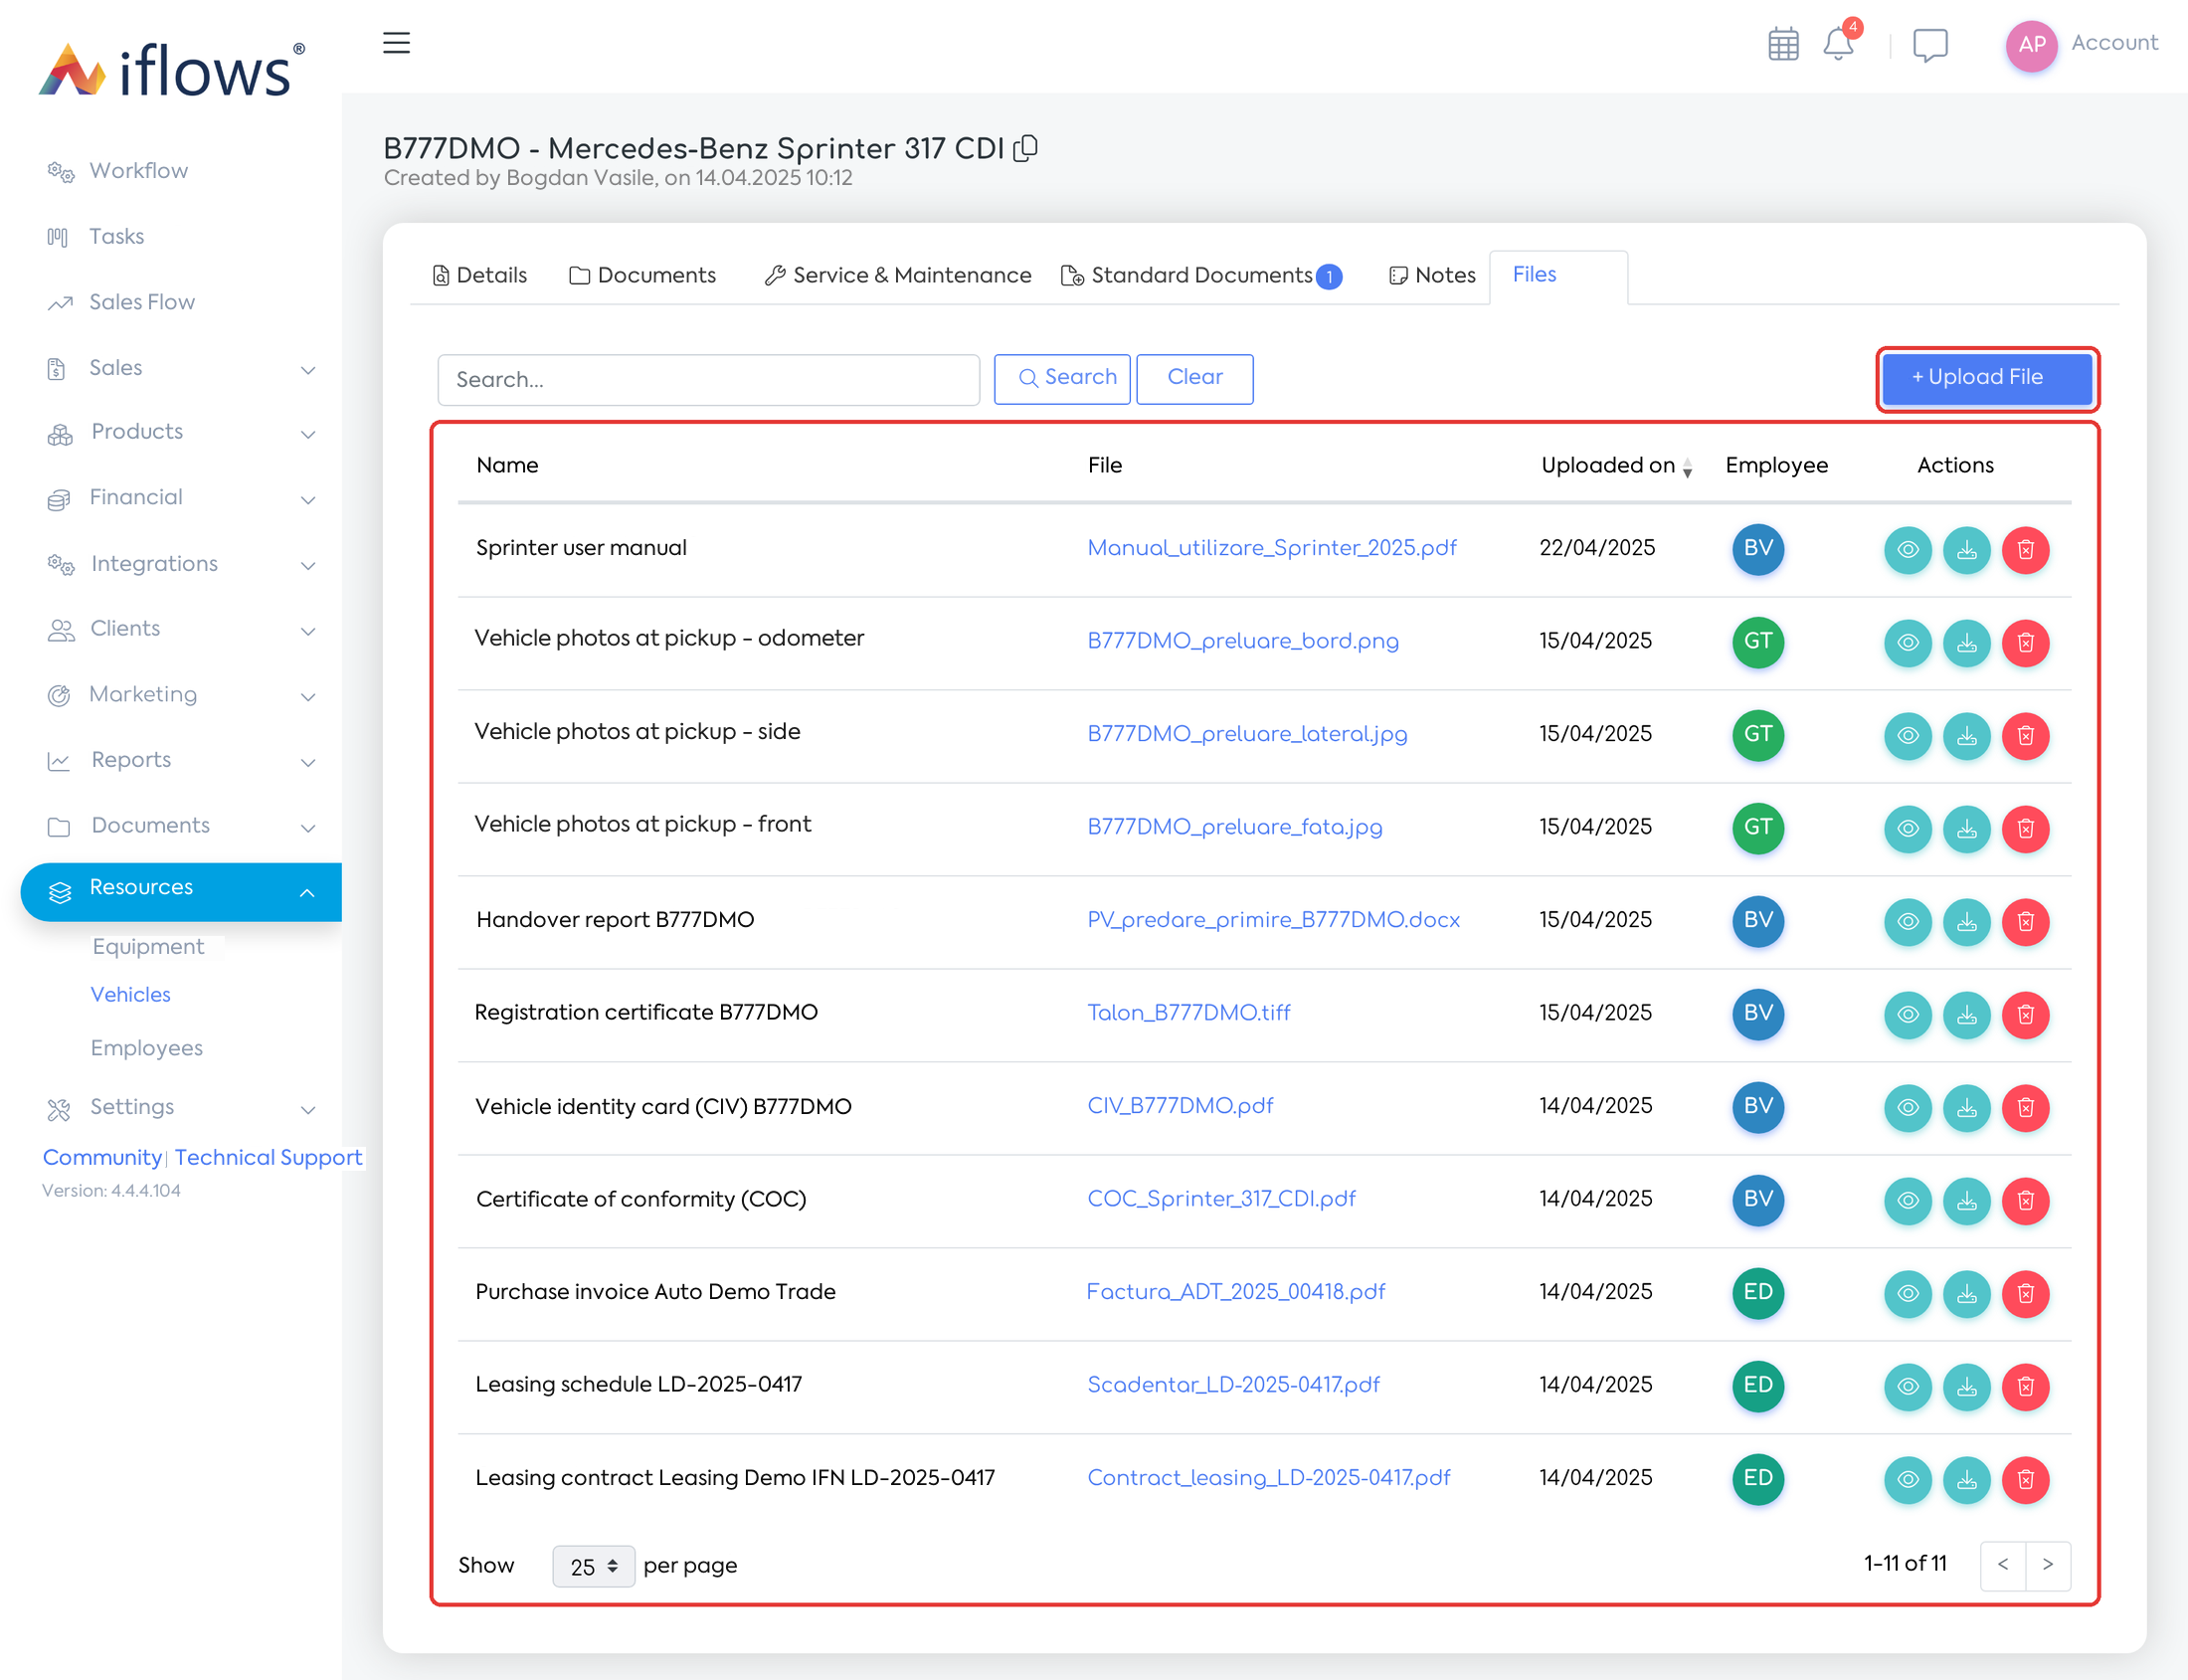
Task: Preview Certificate of conformity with eye icon
Action: coord(1907,1201)
